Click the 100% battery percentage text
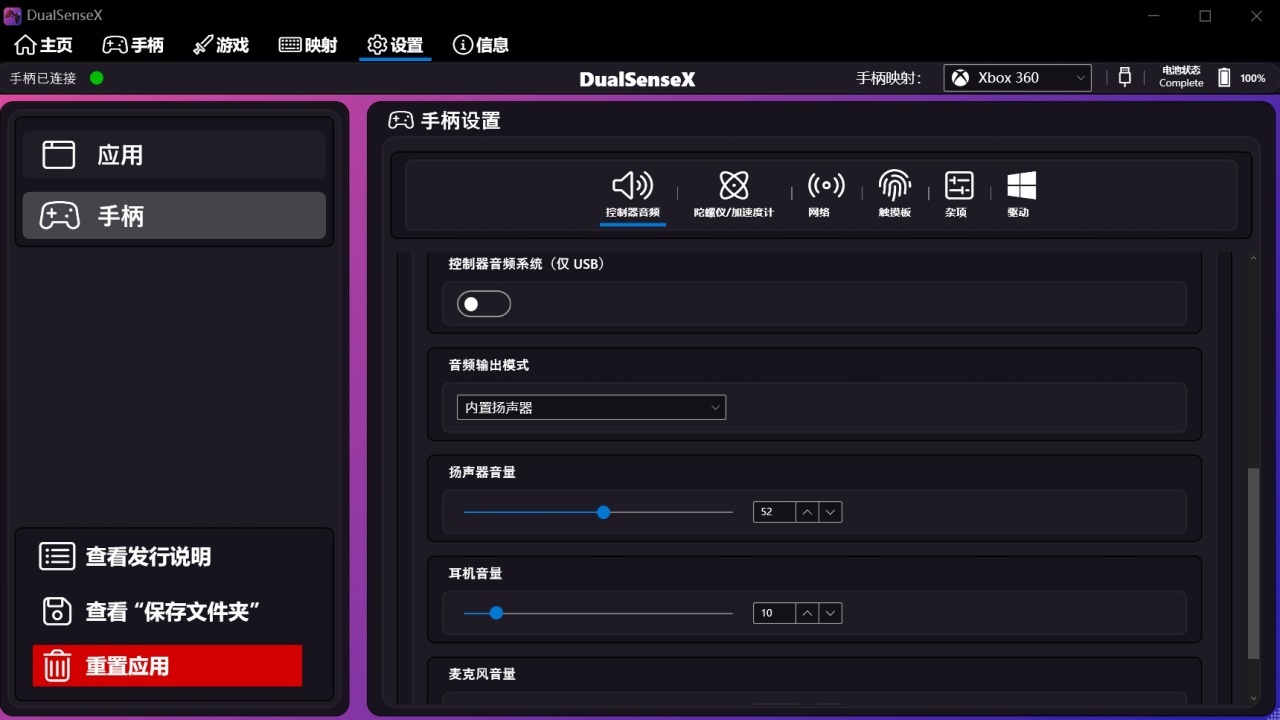1280x720 pixels. (1253, 78)
